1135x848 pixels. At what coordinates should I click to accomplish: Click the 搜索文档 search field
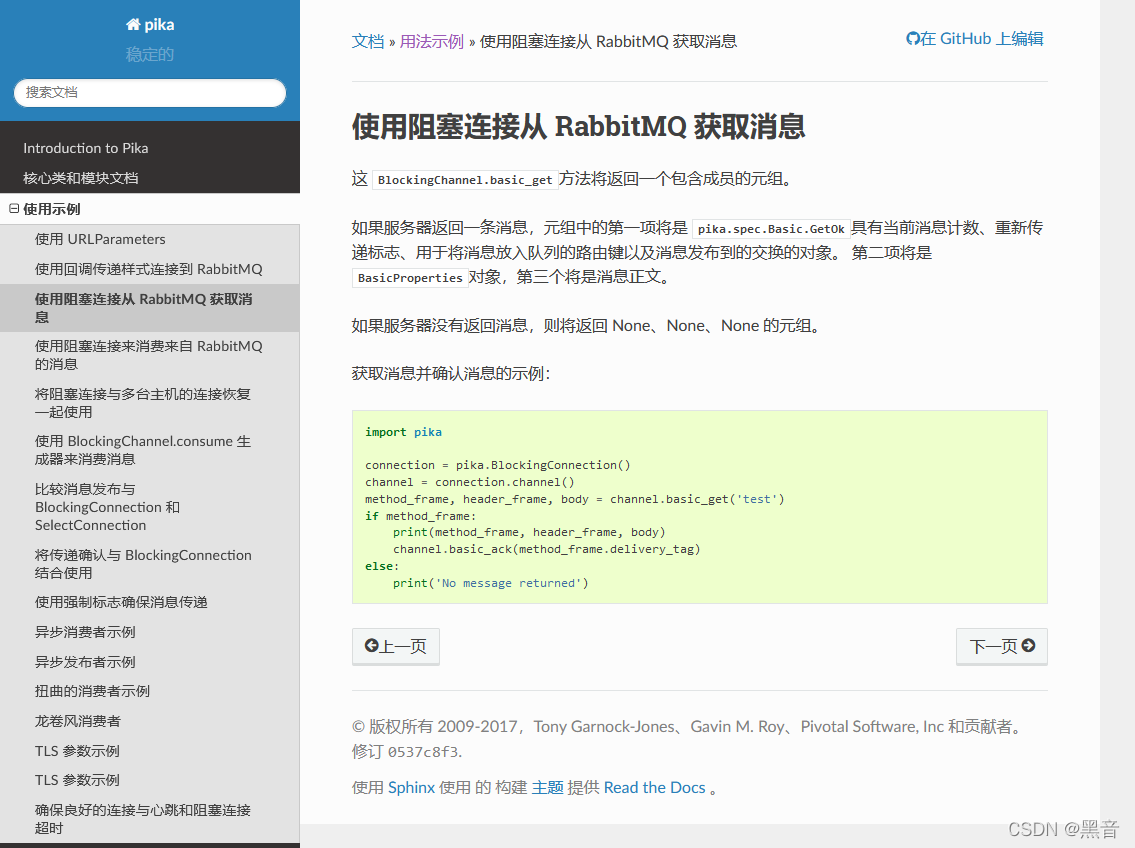click(149, 91)
